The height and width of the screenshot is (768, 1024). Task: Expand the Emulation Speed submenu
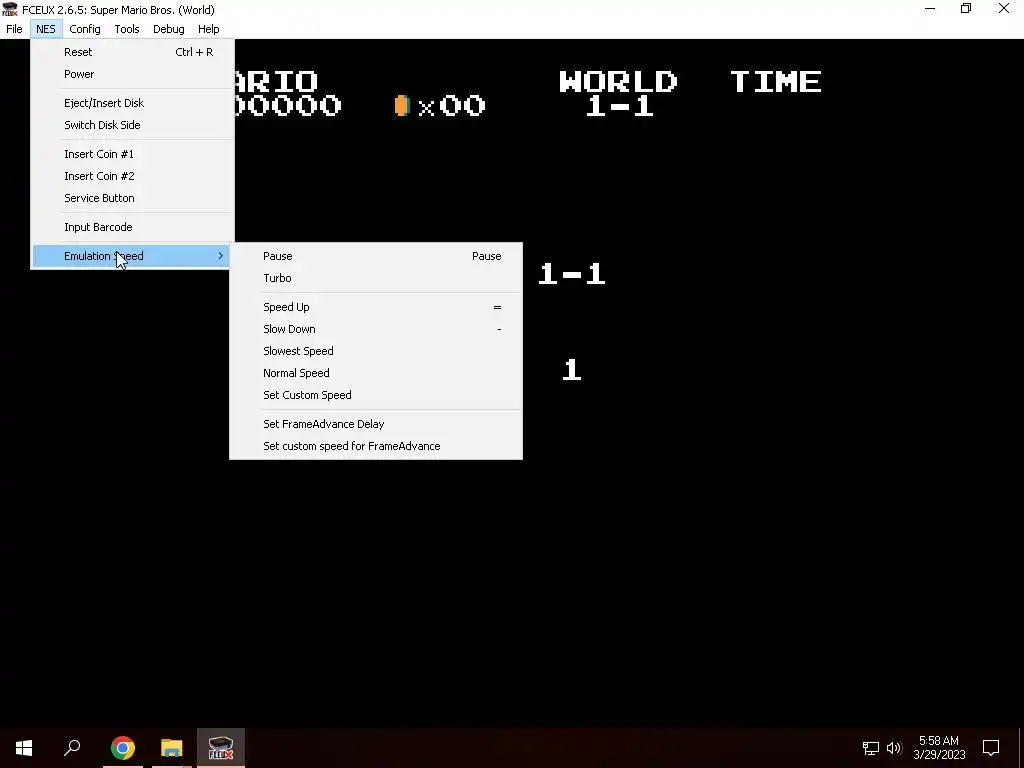[x=133, y=256]
